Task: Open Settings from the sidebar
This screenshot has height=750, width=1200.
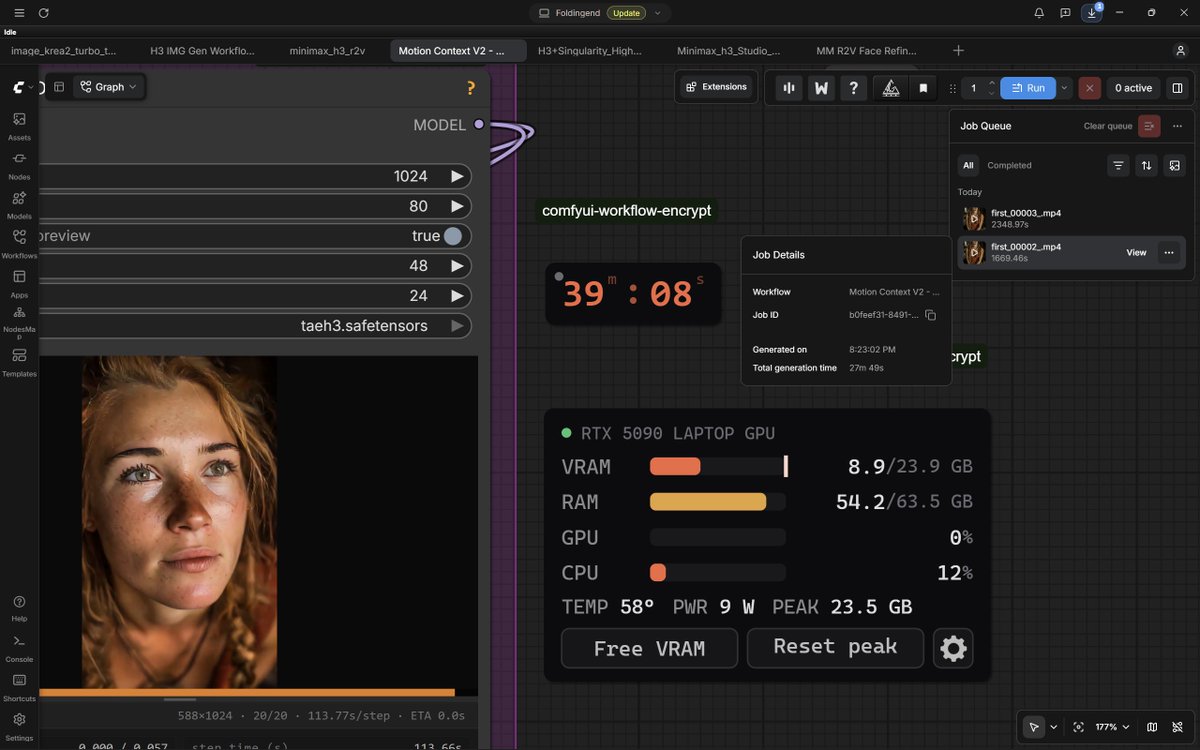Action: click(19, 726)
